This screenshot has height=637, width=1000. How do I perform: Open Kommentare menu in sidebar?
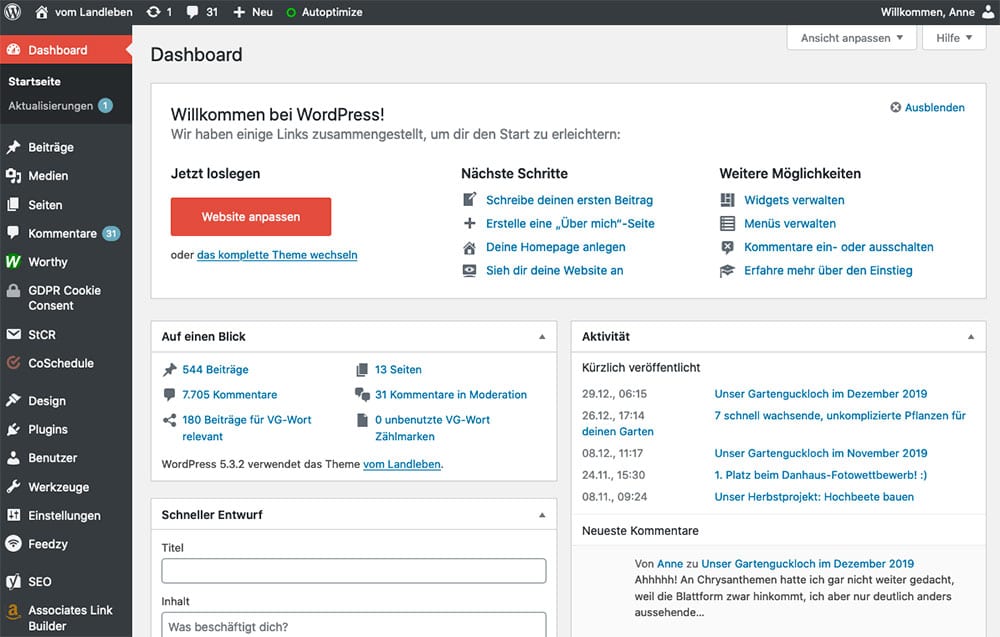tap(62, 233)
